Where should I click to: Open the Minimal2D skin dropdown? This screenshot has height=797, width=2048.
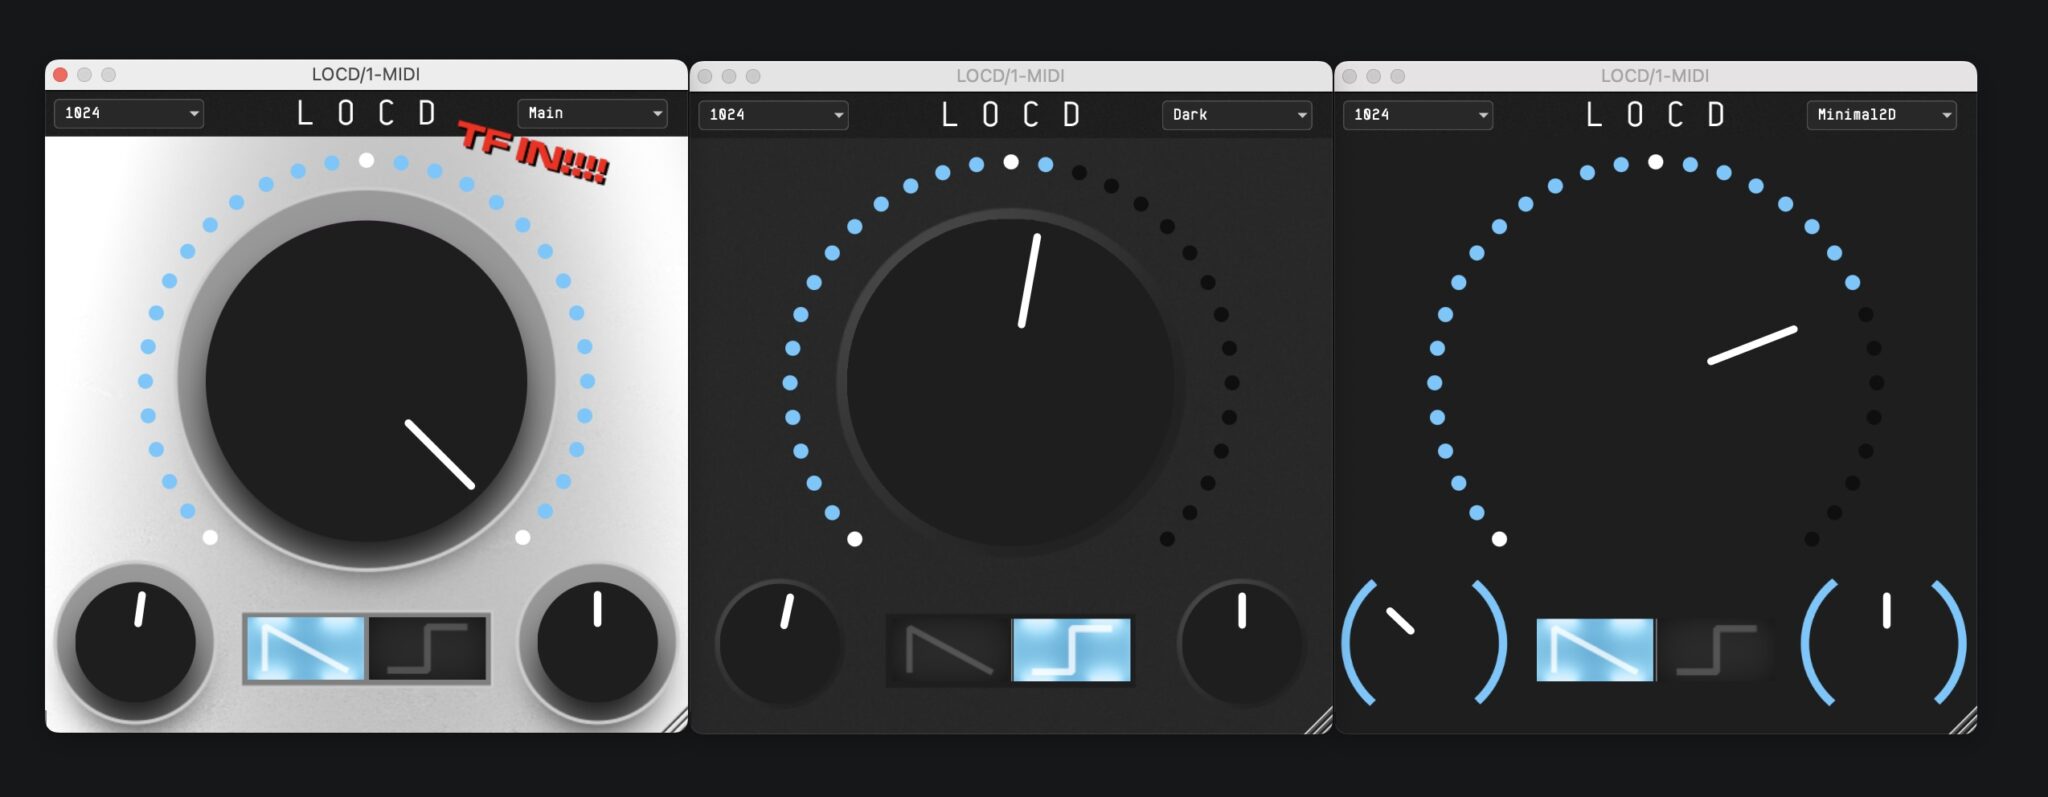1881,115
